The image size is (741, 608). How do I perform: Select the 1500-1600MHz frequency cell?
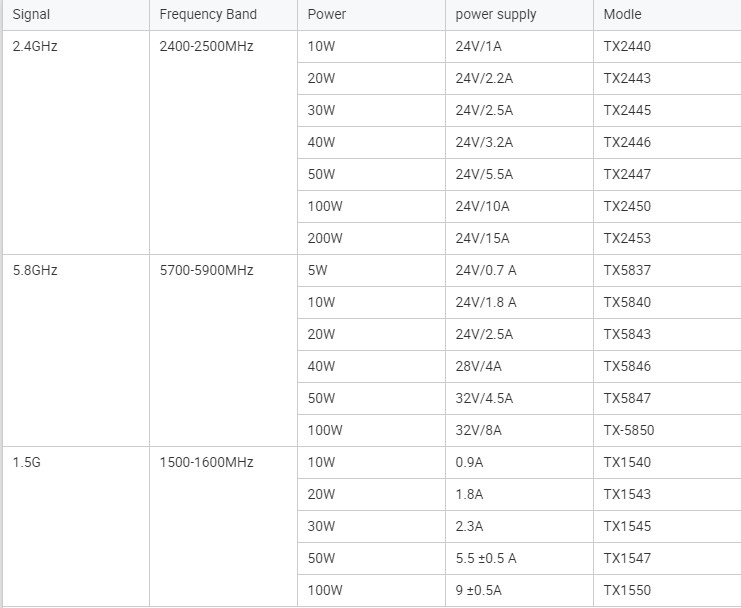pos(224,526)
